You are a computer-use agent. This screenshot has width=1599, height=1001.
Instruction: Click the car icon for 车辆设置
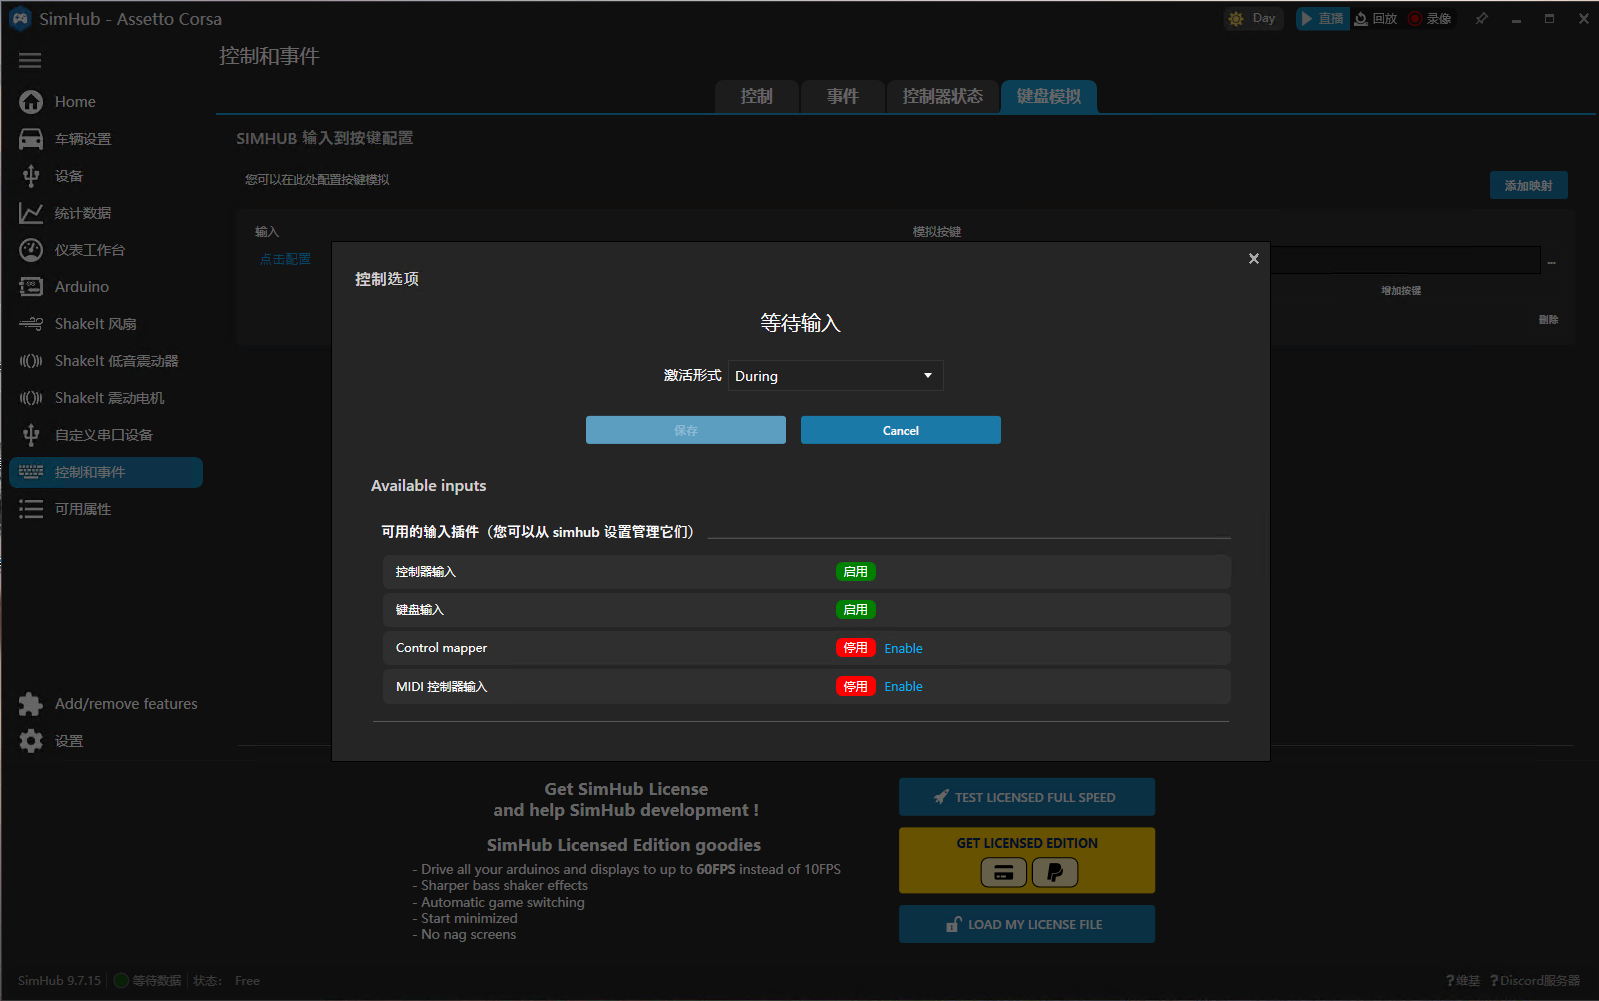point(31,139)
